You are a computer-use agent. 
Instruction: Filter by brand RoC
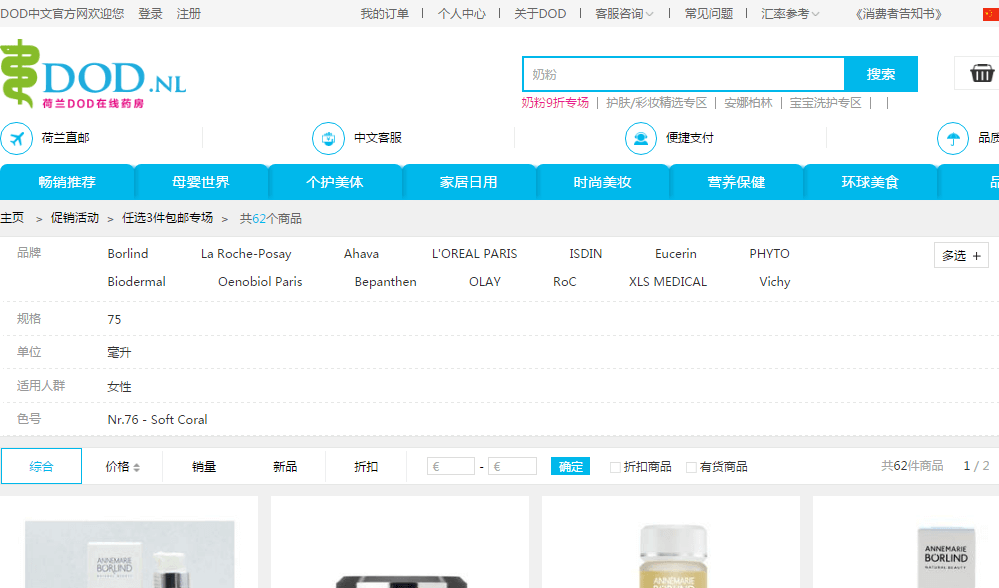(564, 282)
